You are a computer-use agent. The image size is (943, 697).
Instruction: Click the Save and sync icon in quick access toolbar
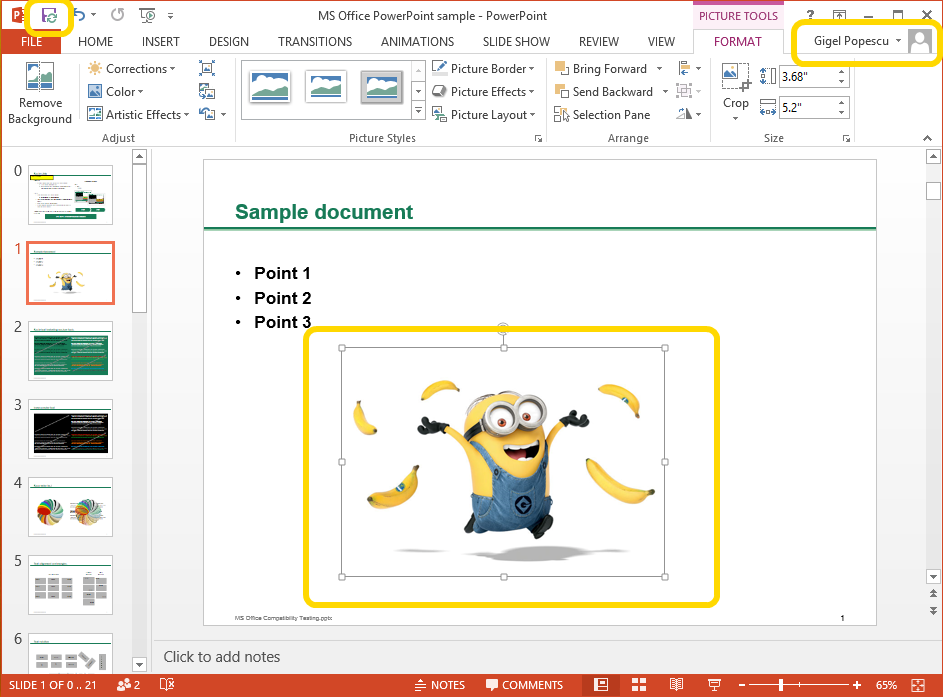point(49,16)
